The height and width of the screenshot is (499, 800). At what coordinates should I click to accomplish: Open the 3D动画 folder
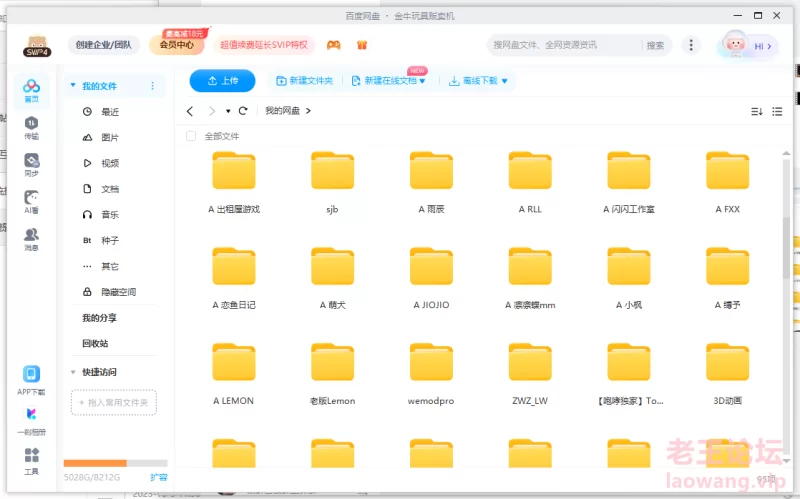[728, 375]
